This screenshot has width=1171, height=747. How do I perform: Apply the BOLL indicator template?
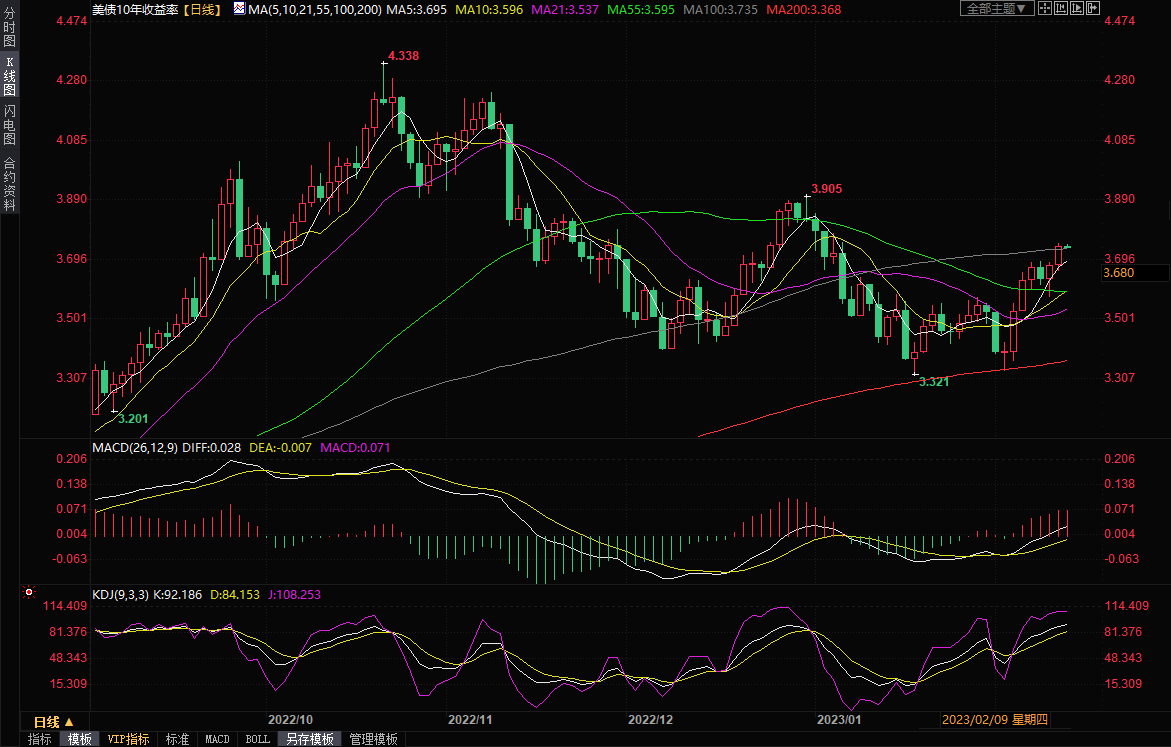tap(257, 739)
